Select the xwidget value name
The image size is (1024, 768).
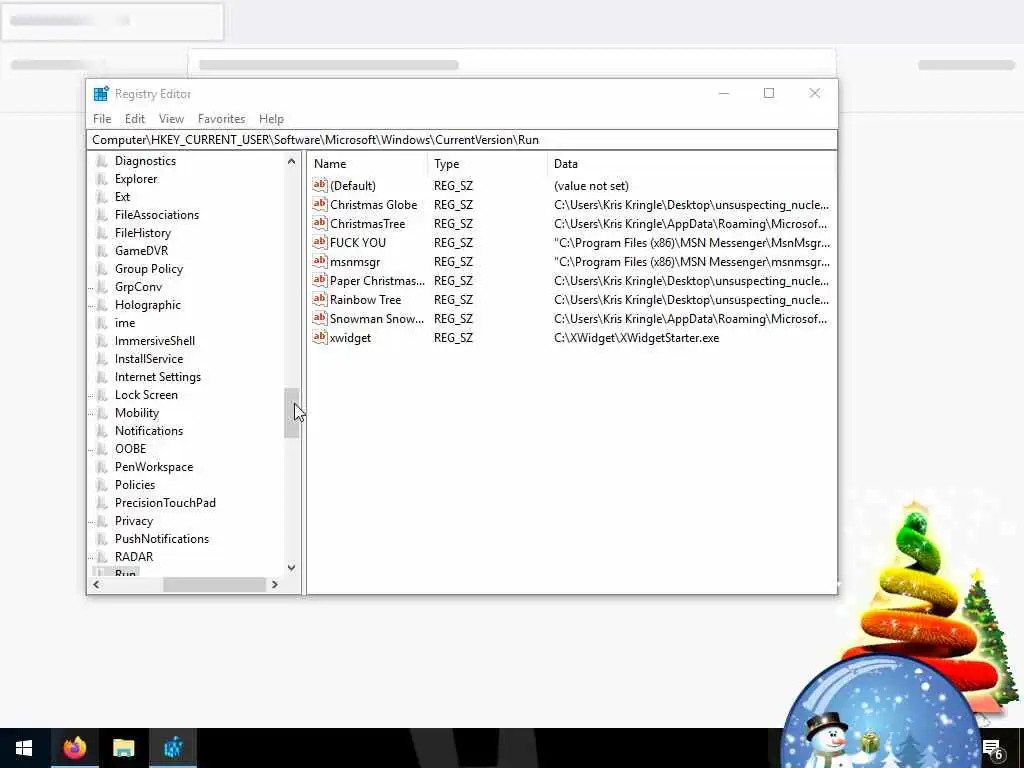click(x=350, y=338)
